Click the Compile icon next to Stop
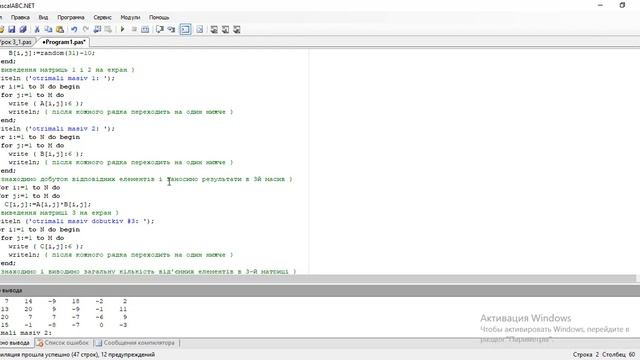This screenshot has width=640, height=360. [145, 29]
